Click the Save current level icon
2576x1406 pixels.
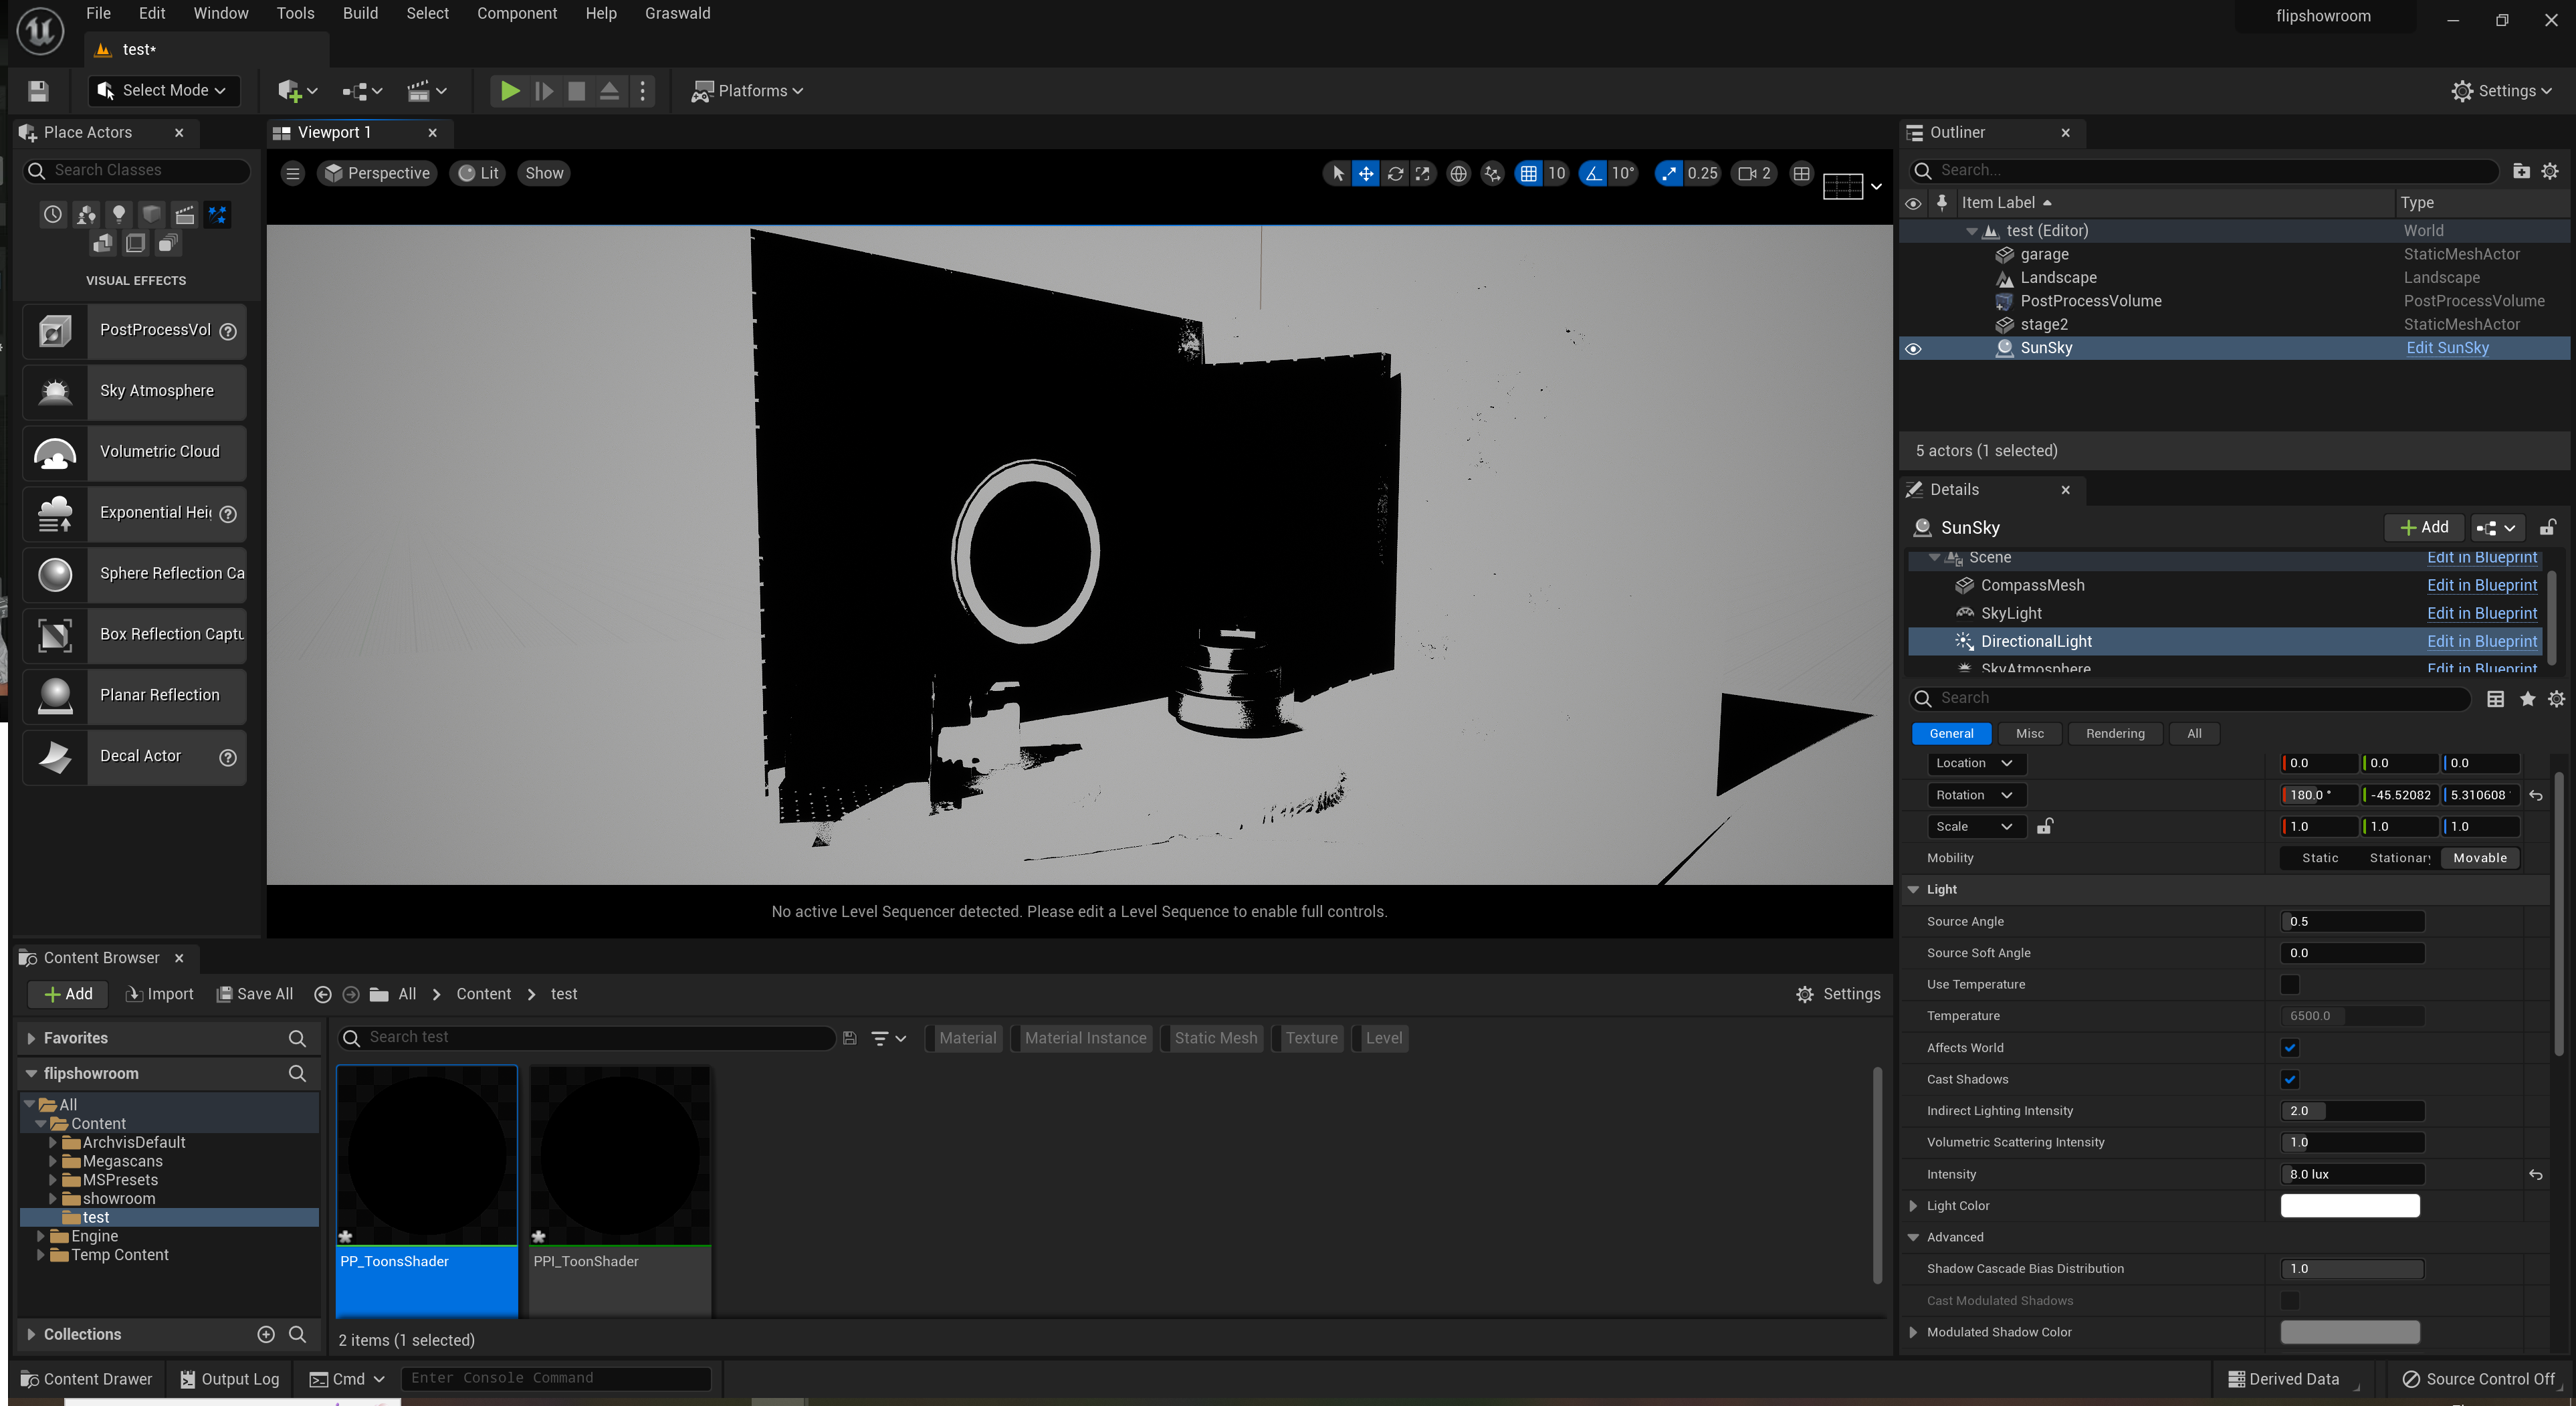[38, 91]
